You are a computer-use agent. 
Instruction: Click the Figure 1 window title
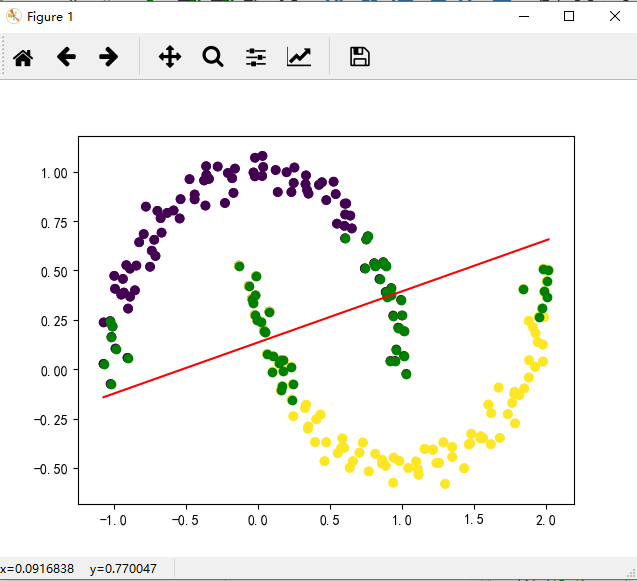[50, 17]
